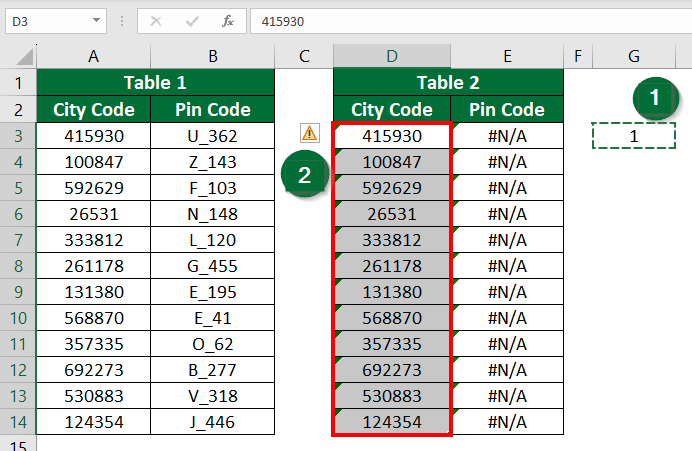Select row 1 header
The height and width of the screenshot is (451, 692).
18,83
